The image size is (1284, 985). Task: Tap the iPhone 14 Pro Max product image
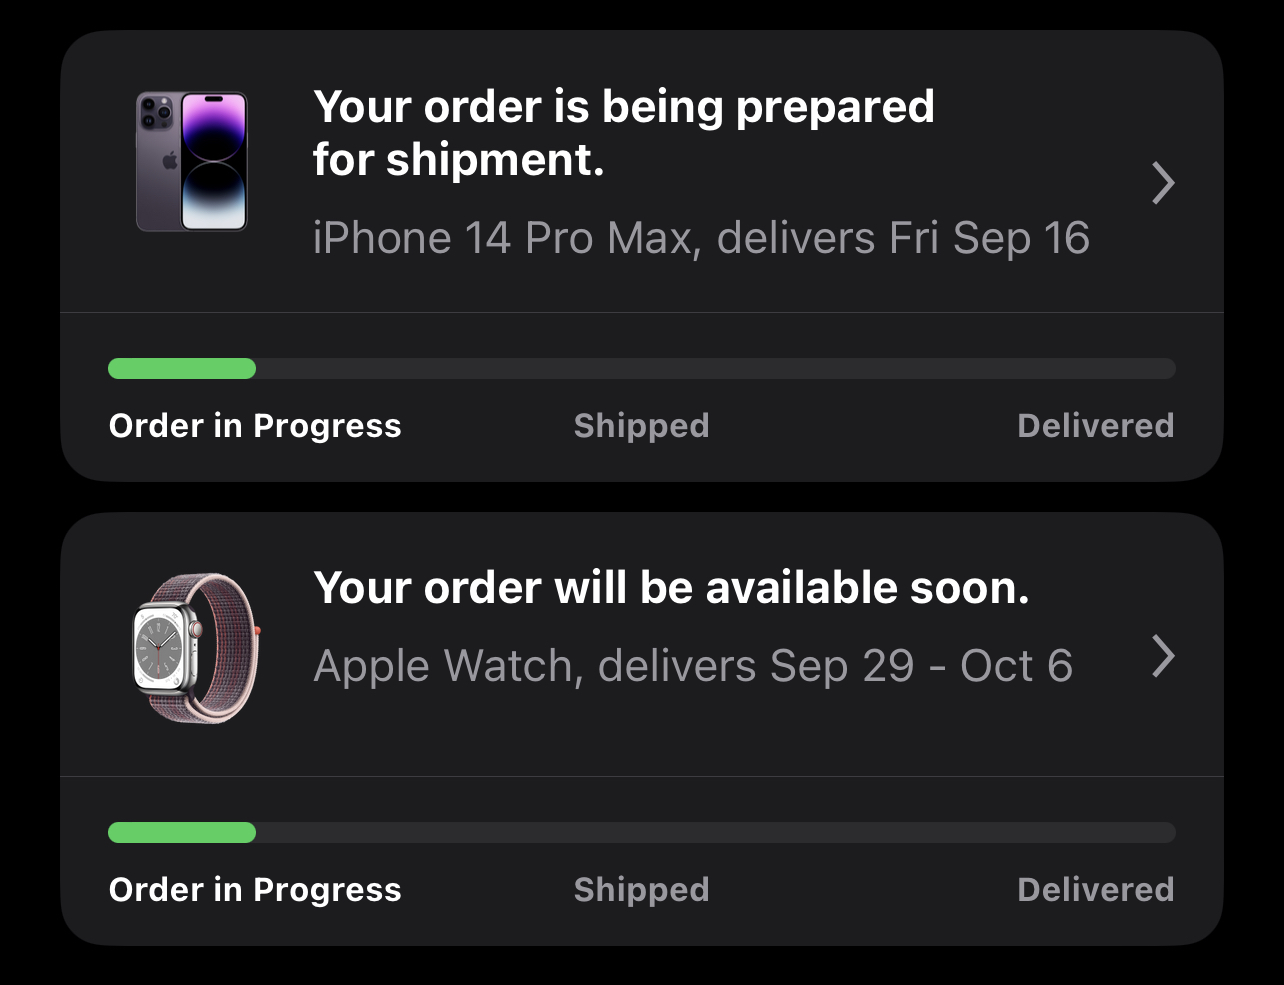[191, 162]
